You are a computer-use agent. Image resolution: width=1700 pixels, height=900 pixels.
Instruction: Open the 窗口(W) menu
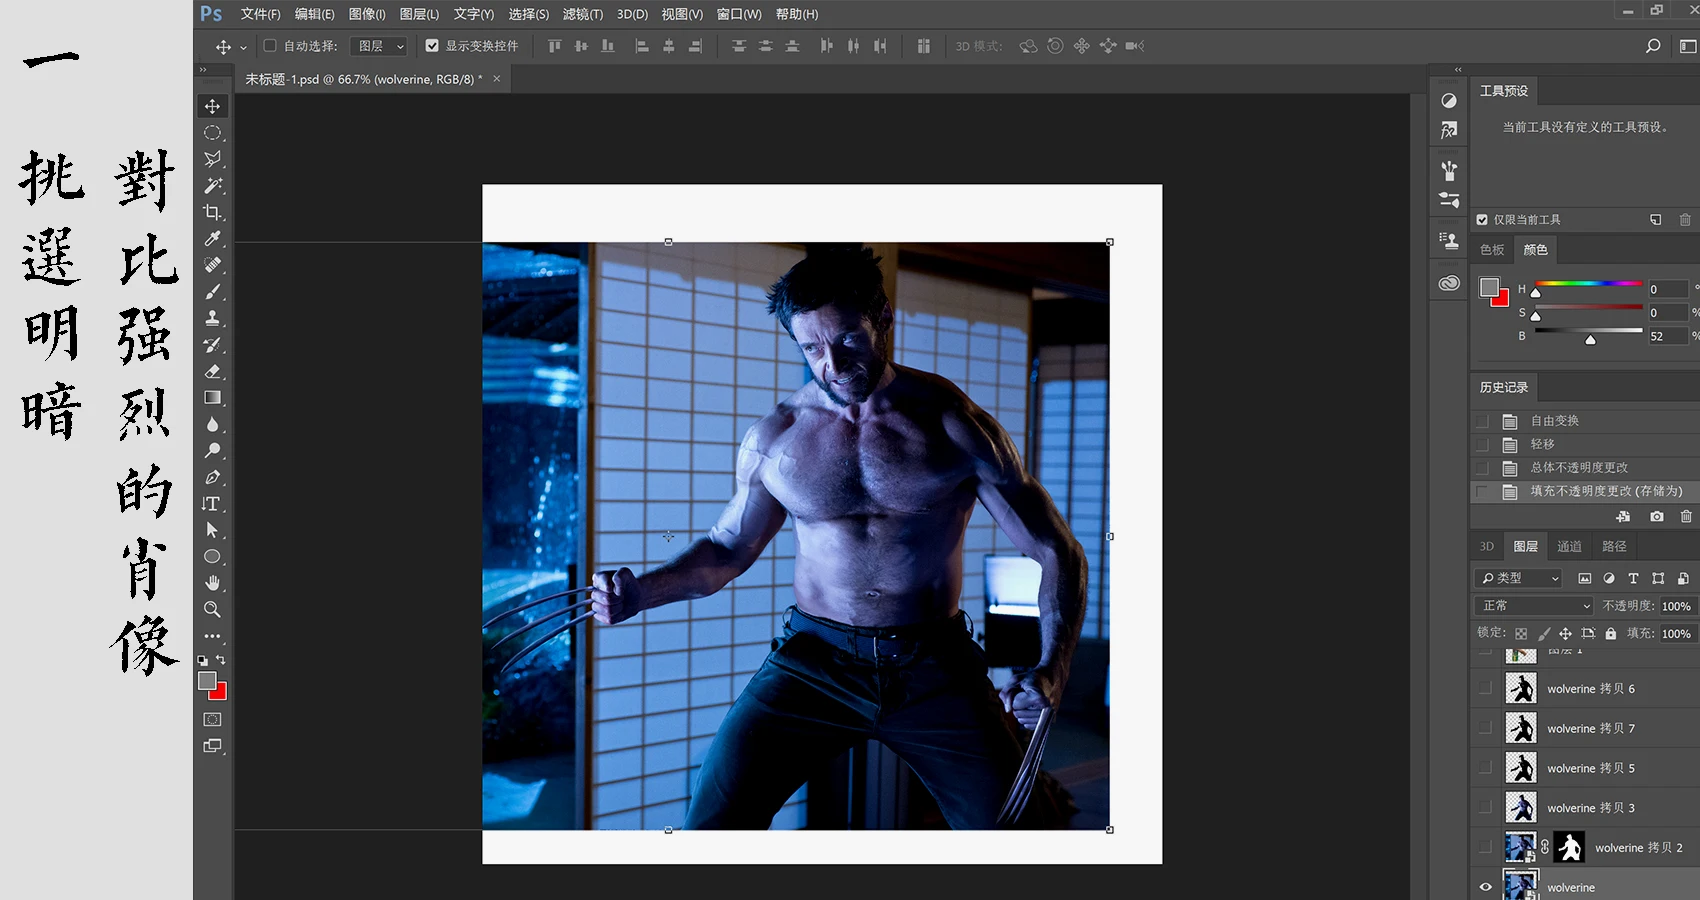(x=739, y=14)
